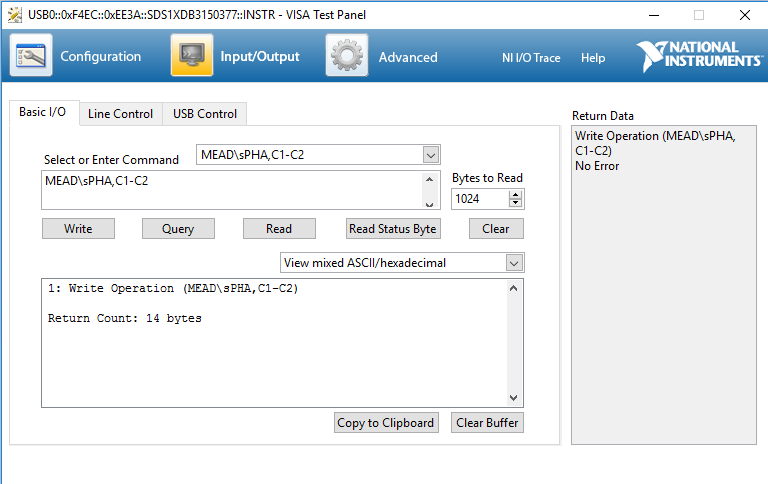Click the VISA Test Panel title bar icon

point(14,15)
